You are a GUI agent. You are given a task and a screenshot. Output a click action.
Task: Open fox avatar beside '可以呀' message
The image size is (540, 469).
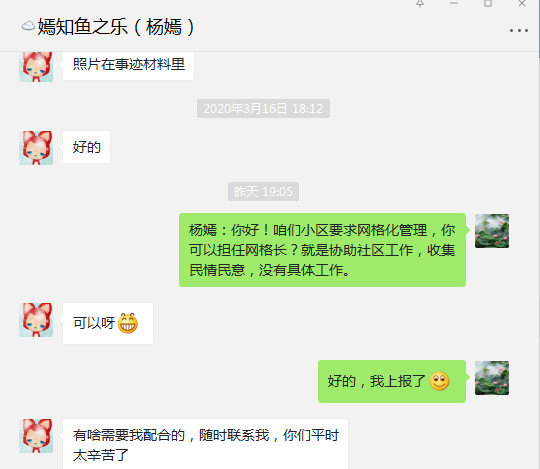pyautogui.click(x=36, y=320)
